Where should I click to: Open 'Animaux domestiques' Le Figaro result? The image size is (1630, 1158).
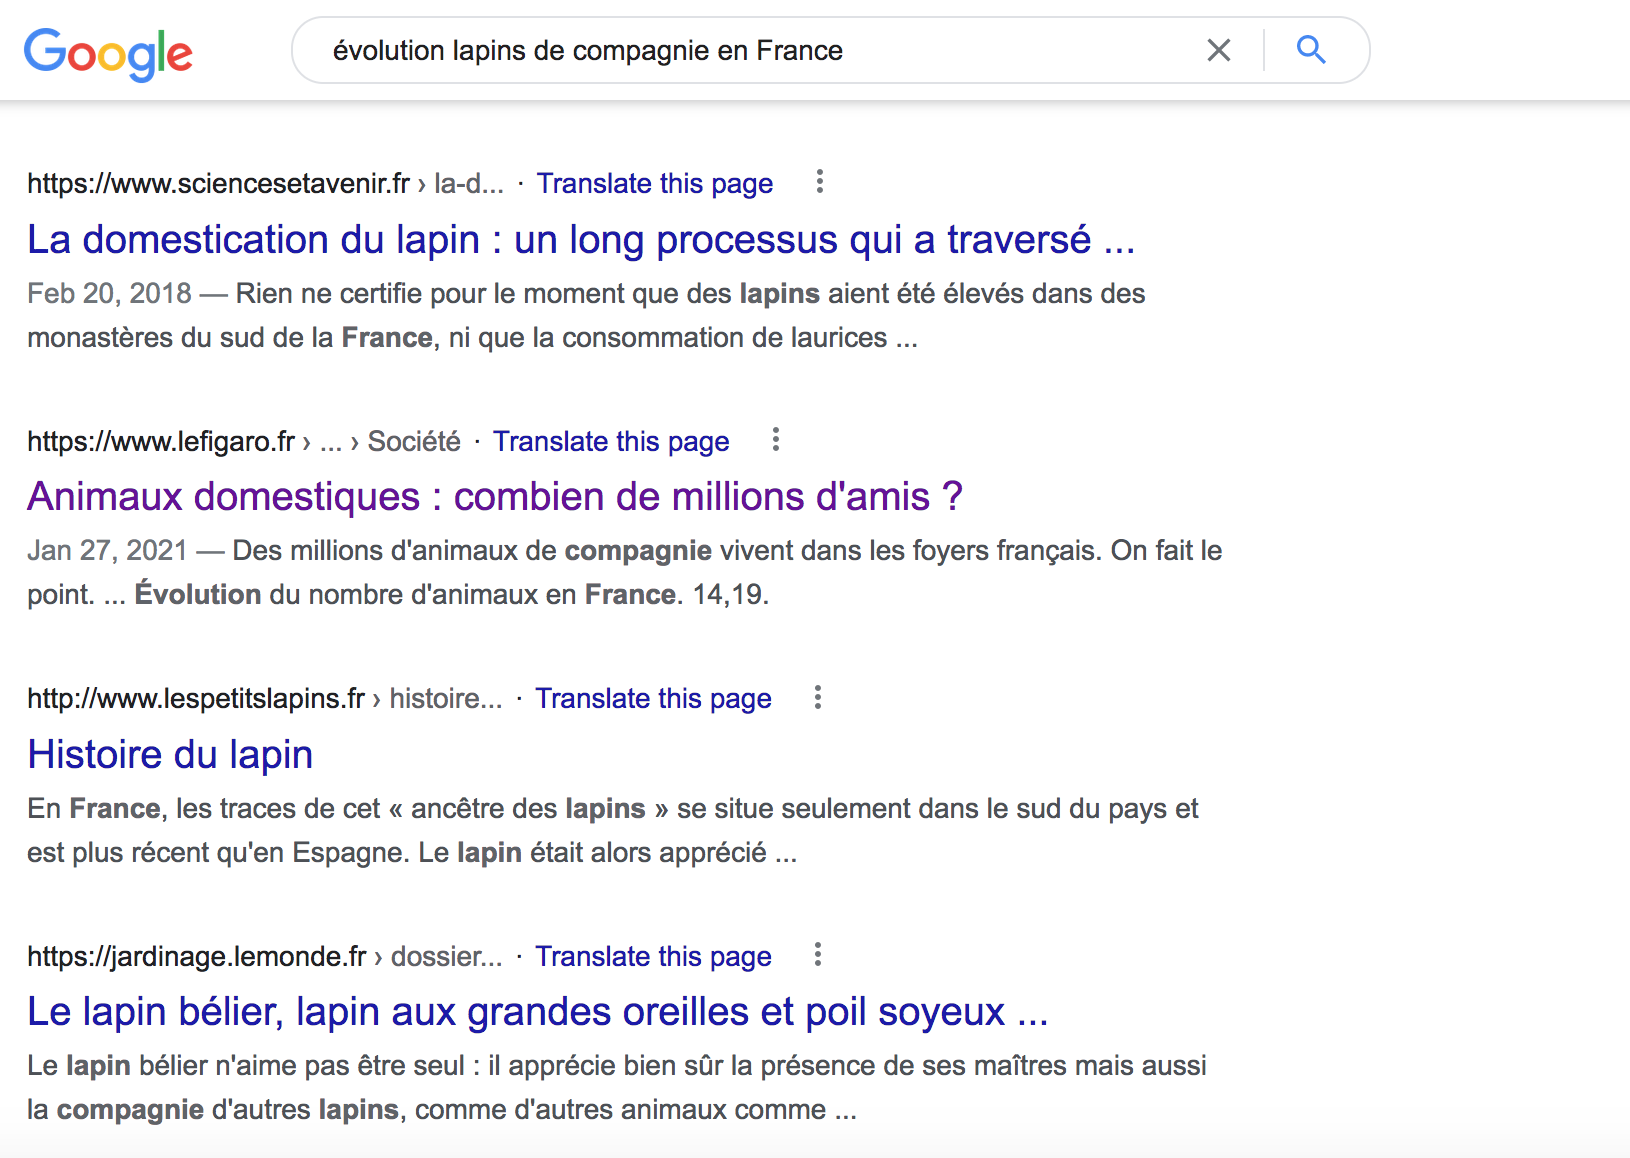tap(494, 497)
